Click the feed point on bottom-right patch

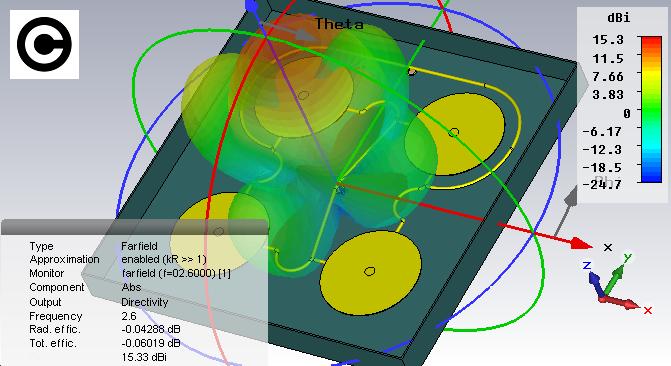[x=370, y=271]
